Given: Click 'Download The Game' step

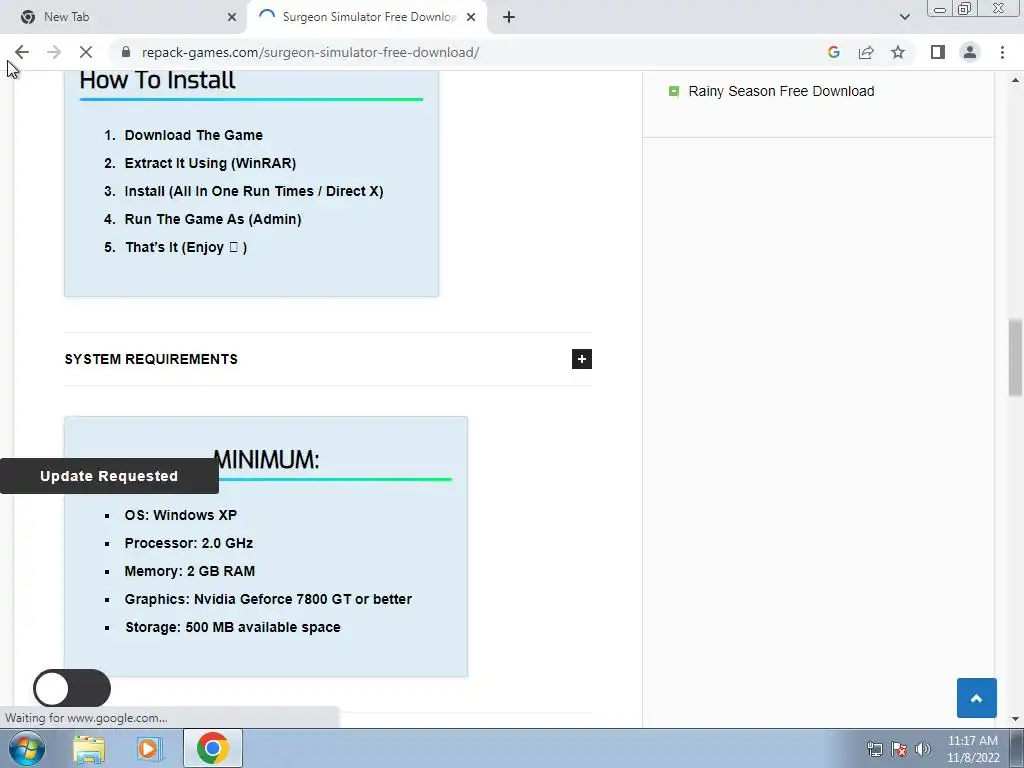Looking at the screenshot, I should tap(194, 135).
